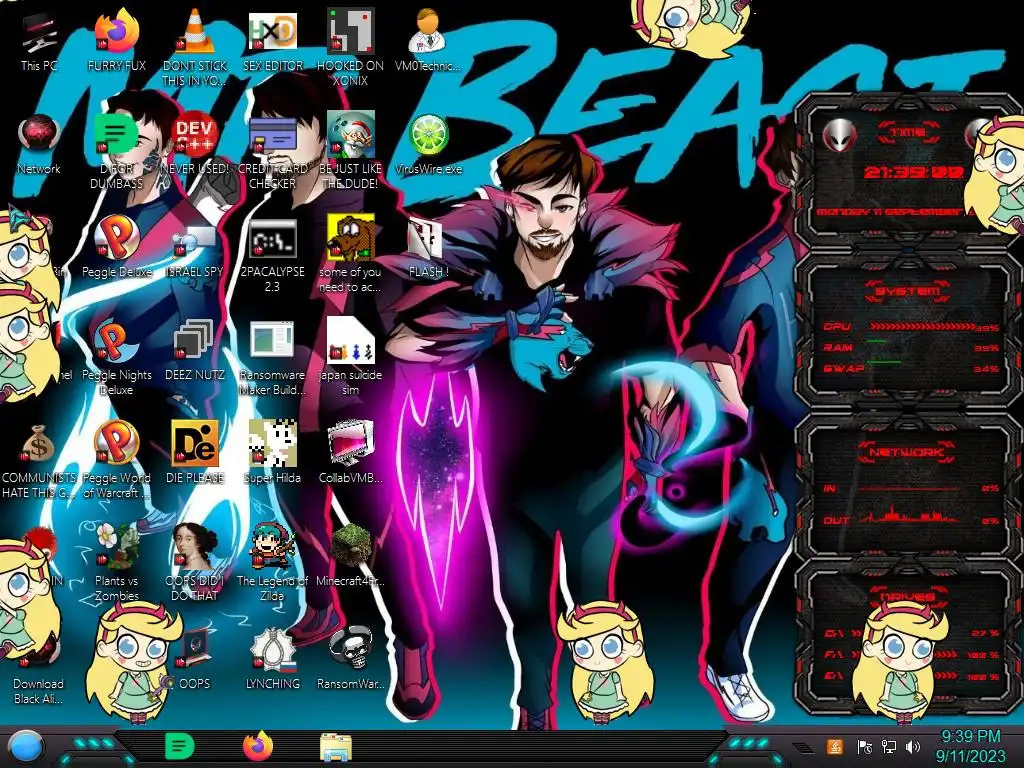
Task: Launch the Peggle Nights Deluxe shortcut
Action: coord(116,358)
